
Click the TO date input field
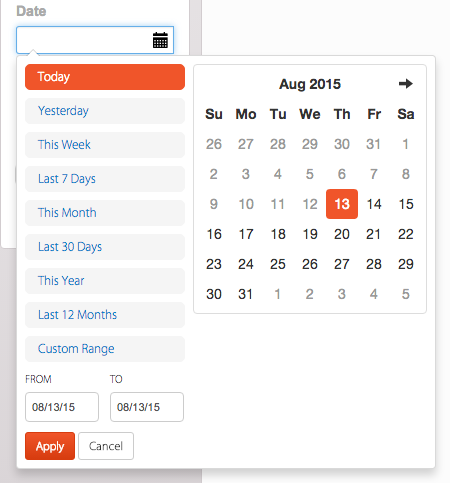pyautogui.click(x=147, y=407)
